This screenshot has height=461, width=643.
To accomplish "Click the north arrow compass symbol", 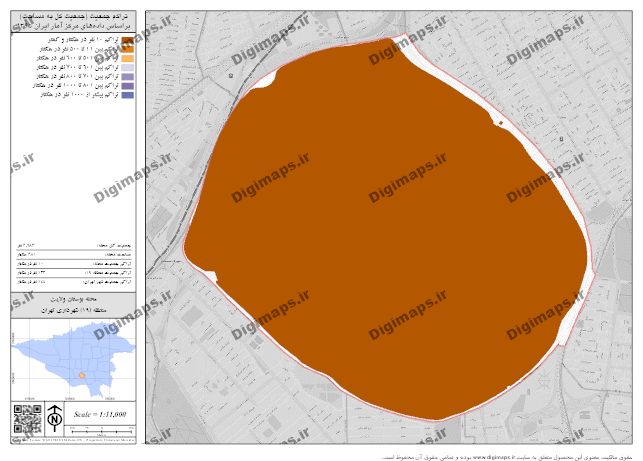I will click(x=55, y=418).
